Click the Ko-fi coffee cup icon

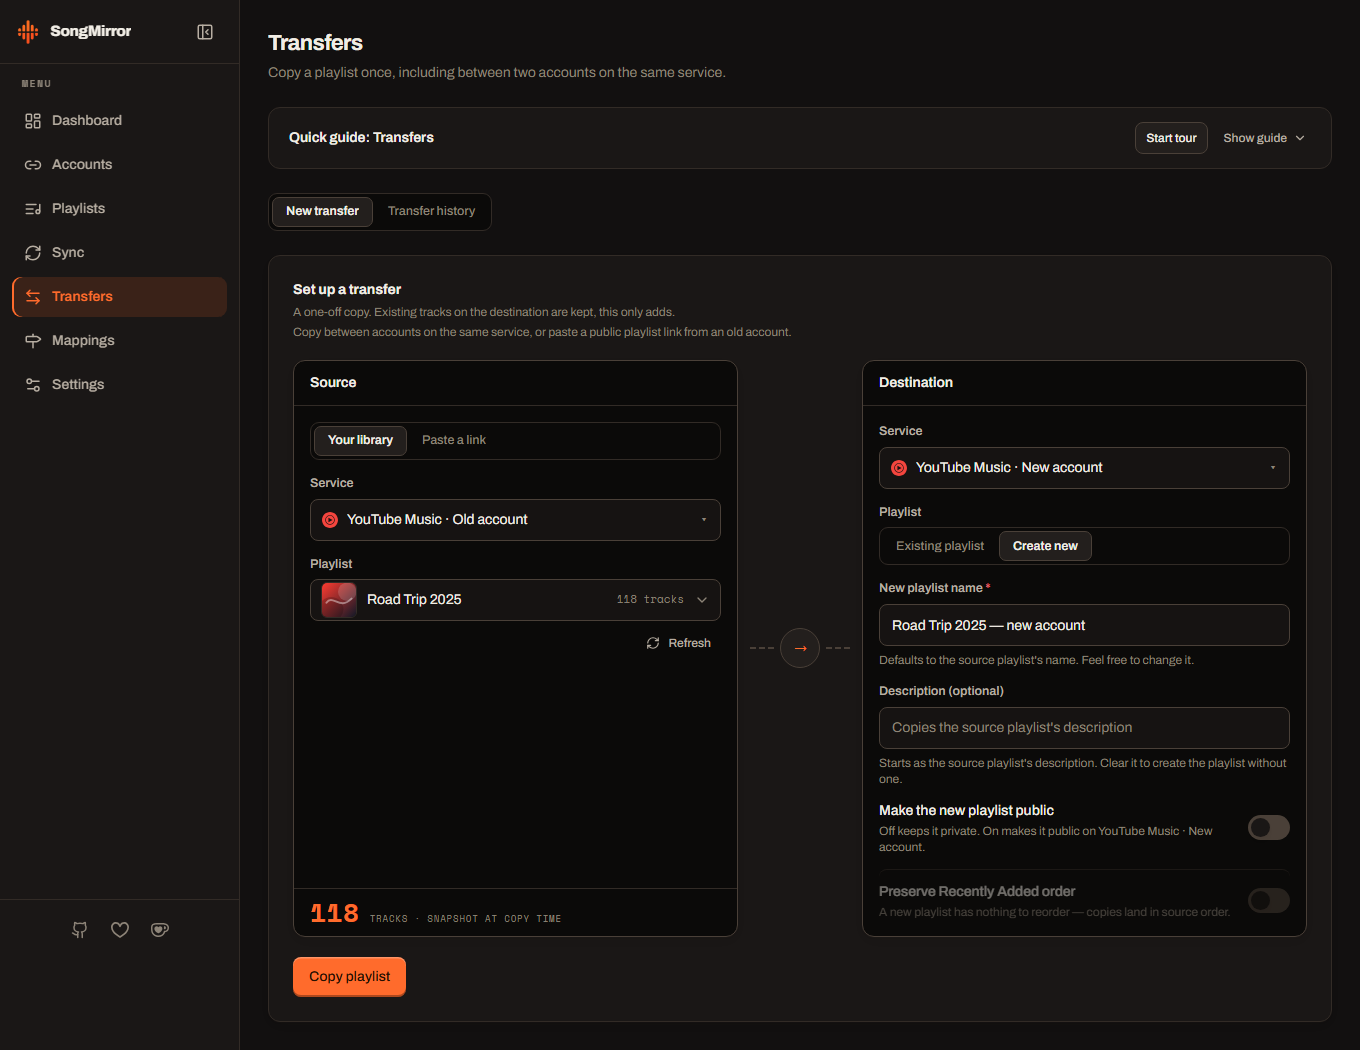(x=160, y=930)
